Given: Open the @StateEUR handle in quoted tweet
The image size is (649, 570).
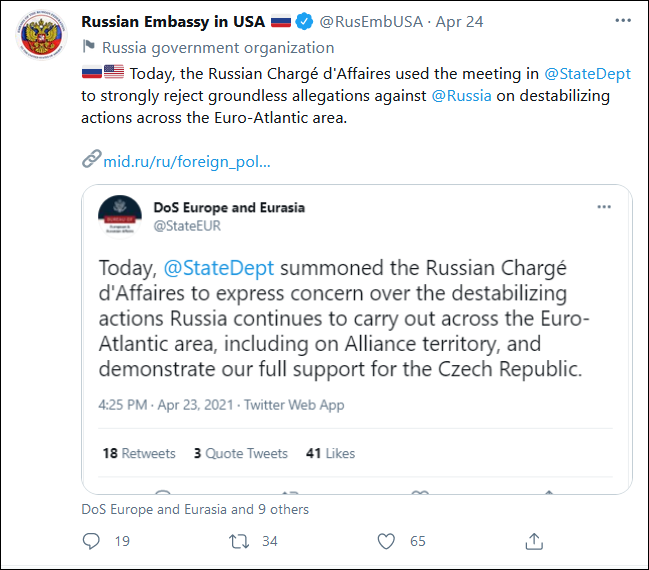Looking at the screenshot, I should 187,226.
